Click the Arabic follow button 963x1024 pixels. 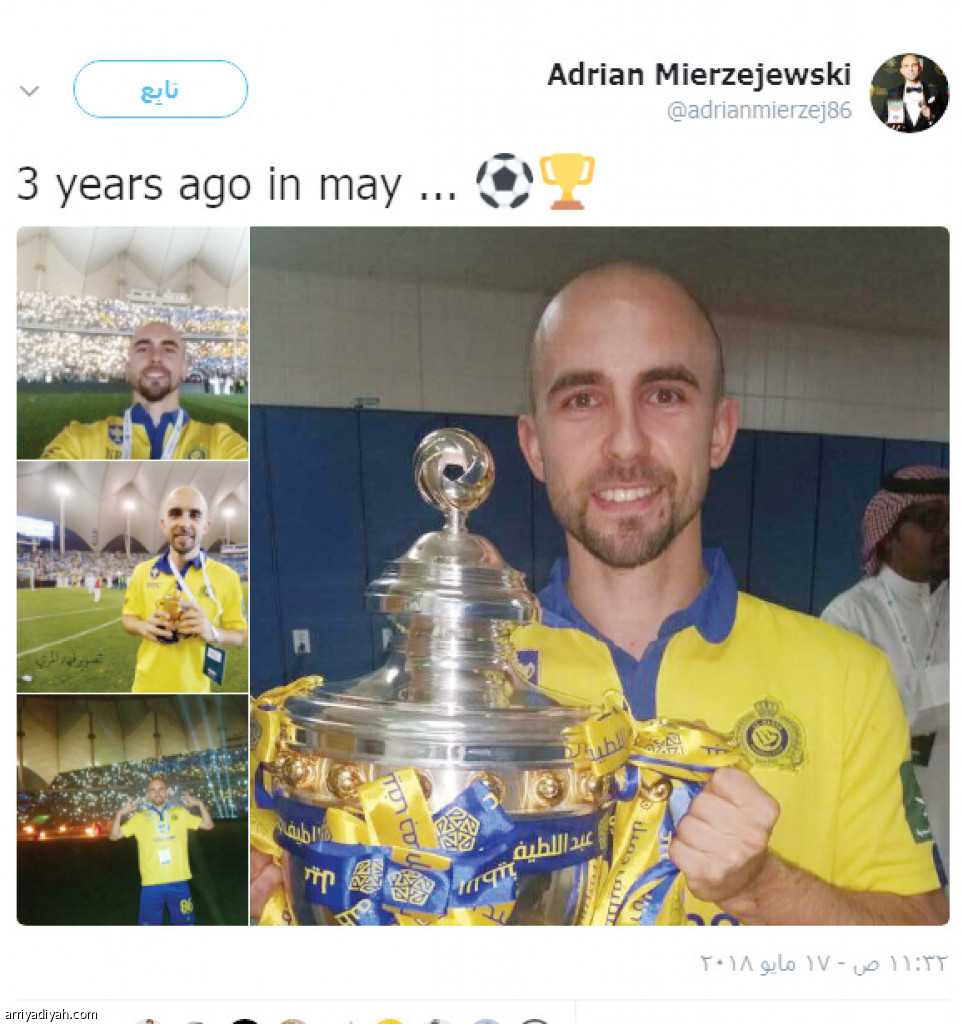[x=161, y=89]
